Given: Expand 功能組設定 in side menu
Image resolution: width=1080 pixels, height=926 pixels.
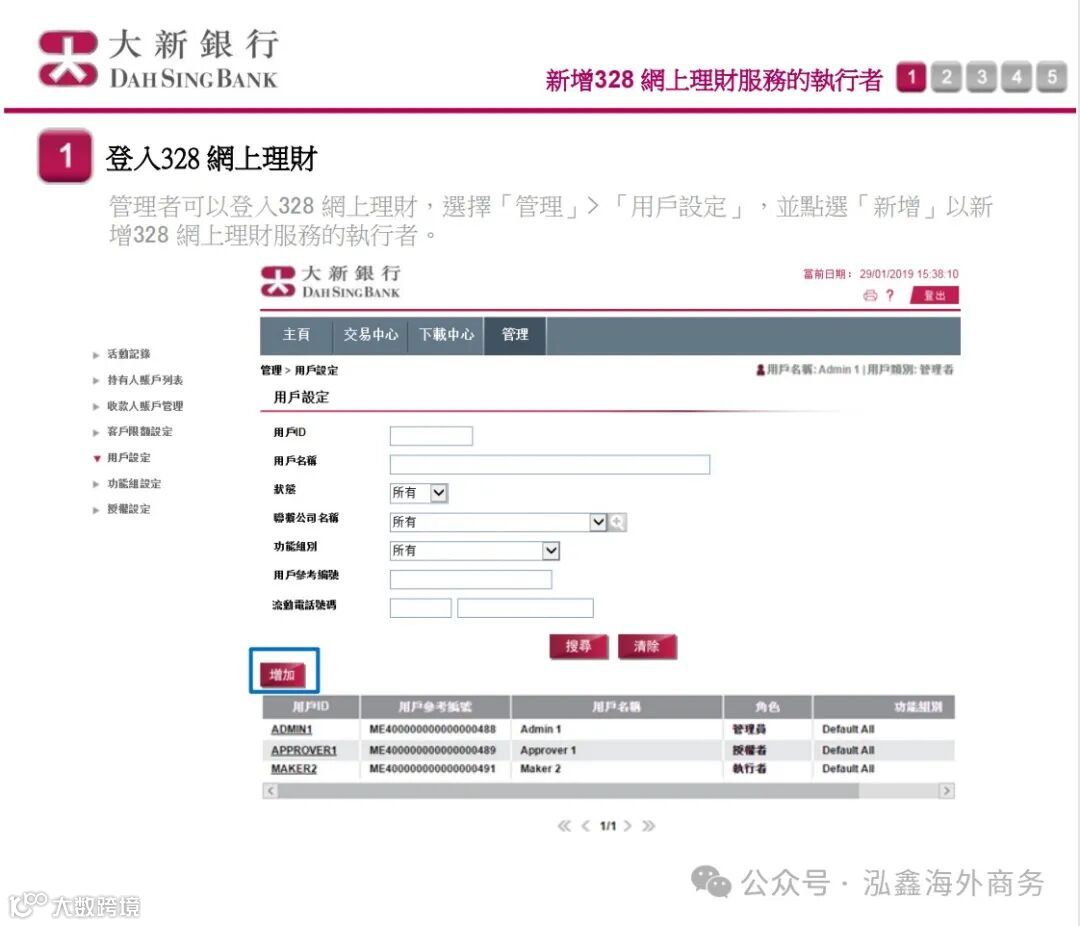Looking at the screenshot, I should pos(127,484).
